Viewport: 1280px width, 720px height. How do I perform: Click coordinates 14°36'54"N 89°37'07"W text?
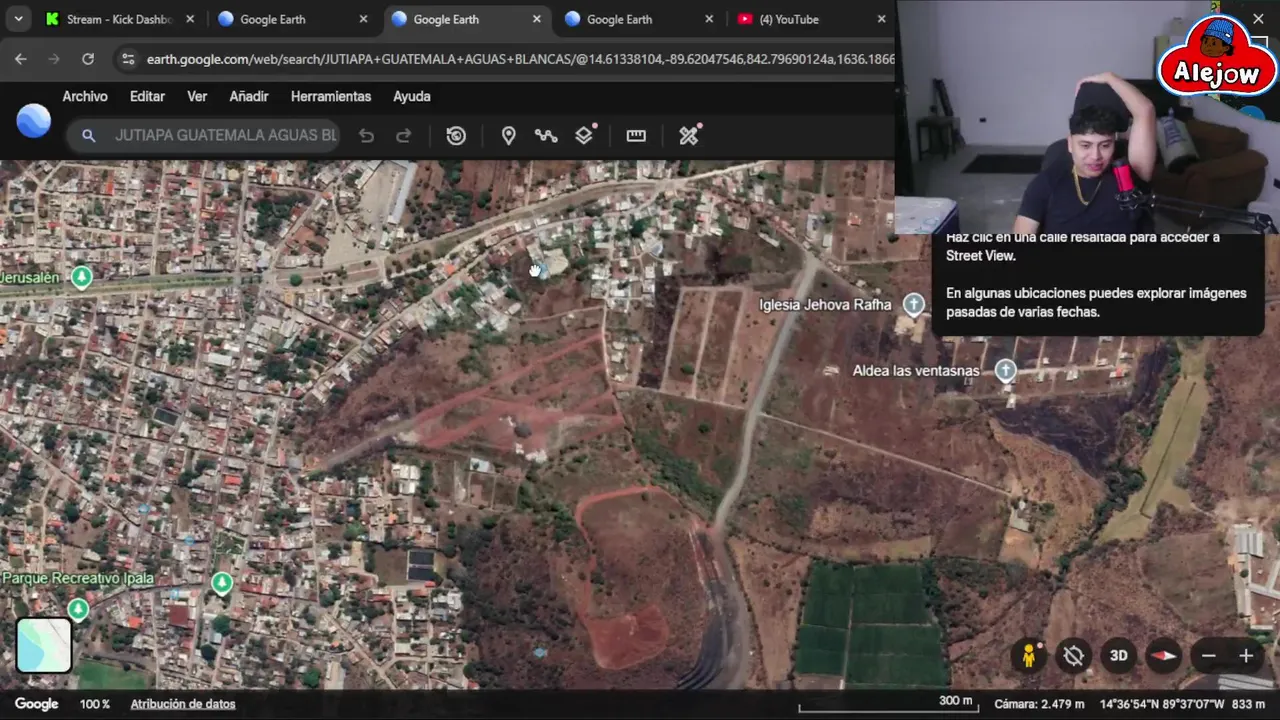coord(1162,704)
